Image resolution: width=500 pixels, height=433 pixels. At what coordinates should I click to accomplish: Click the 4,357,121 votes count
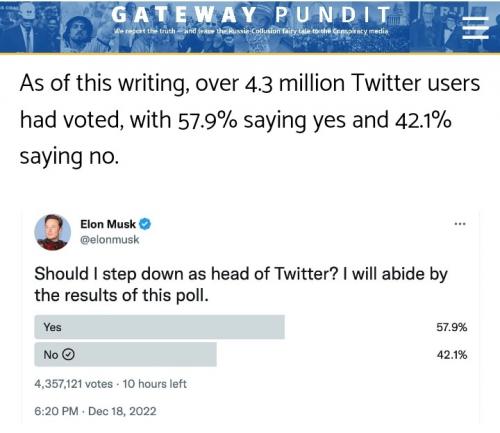(x=73, y=384)
